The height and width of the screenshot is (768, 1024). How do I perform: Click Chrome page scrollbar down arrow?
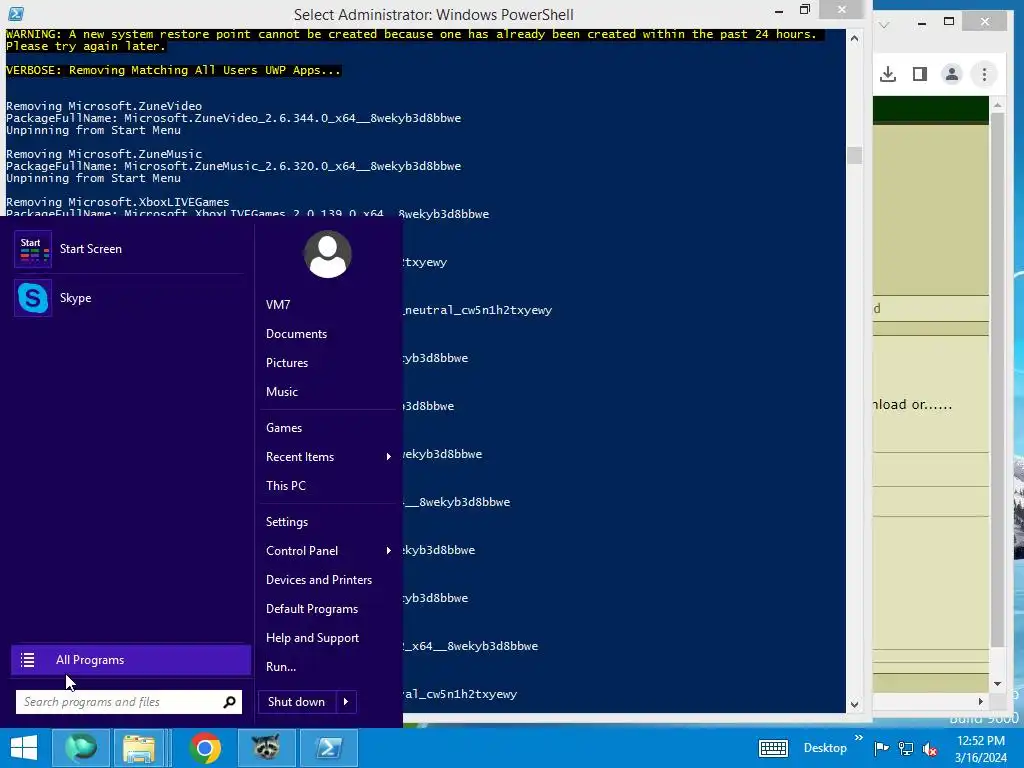point(997,684)
